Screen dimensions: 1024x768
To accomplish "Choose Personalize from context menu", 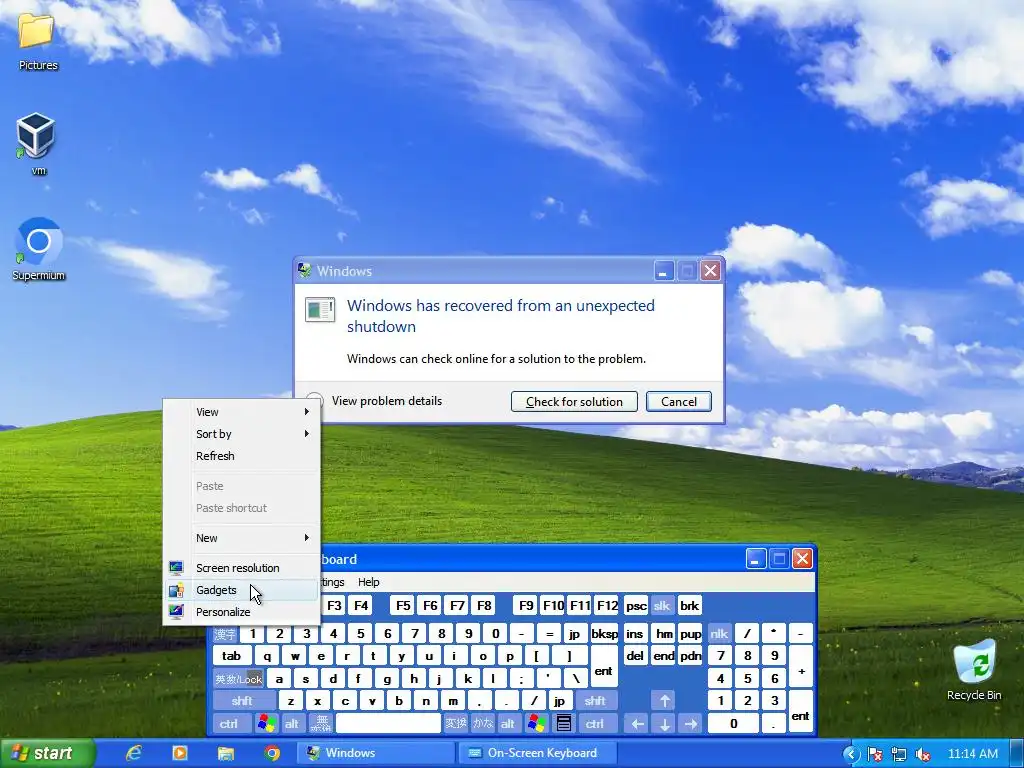I will [242, 612].
